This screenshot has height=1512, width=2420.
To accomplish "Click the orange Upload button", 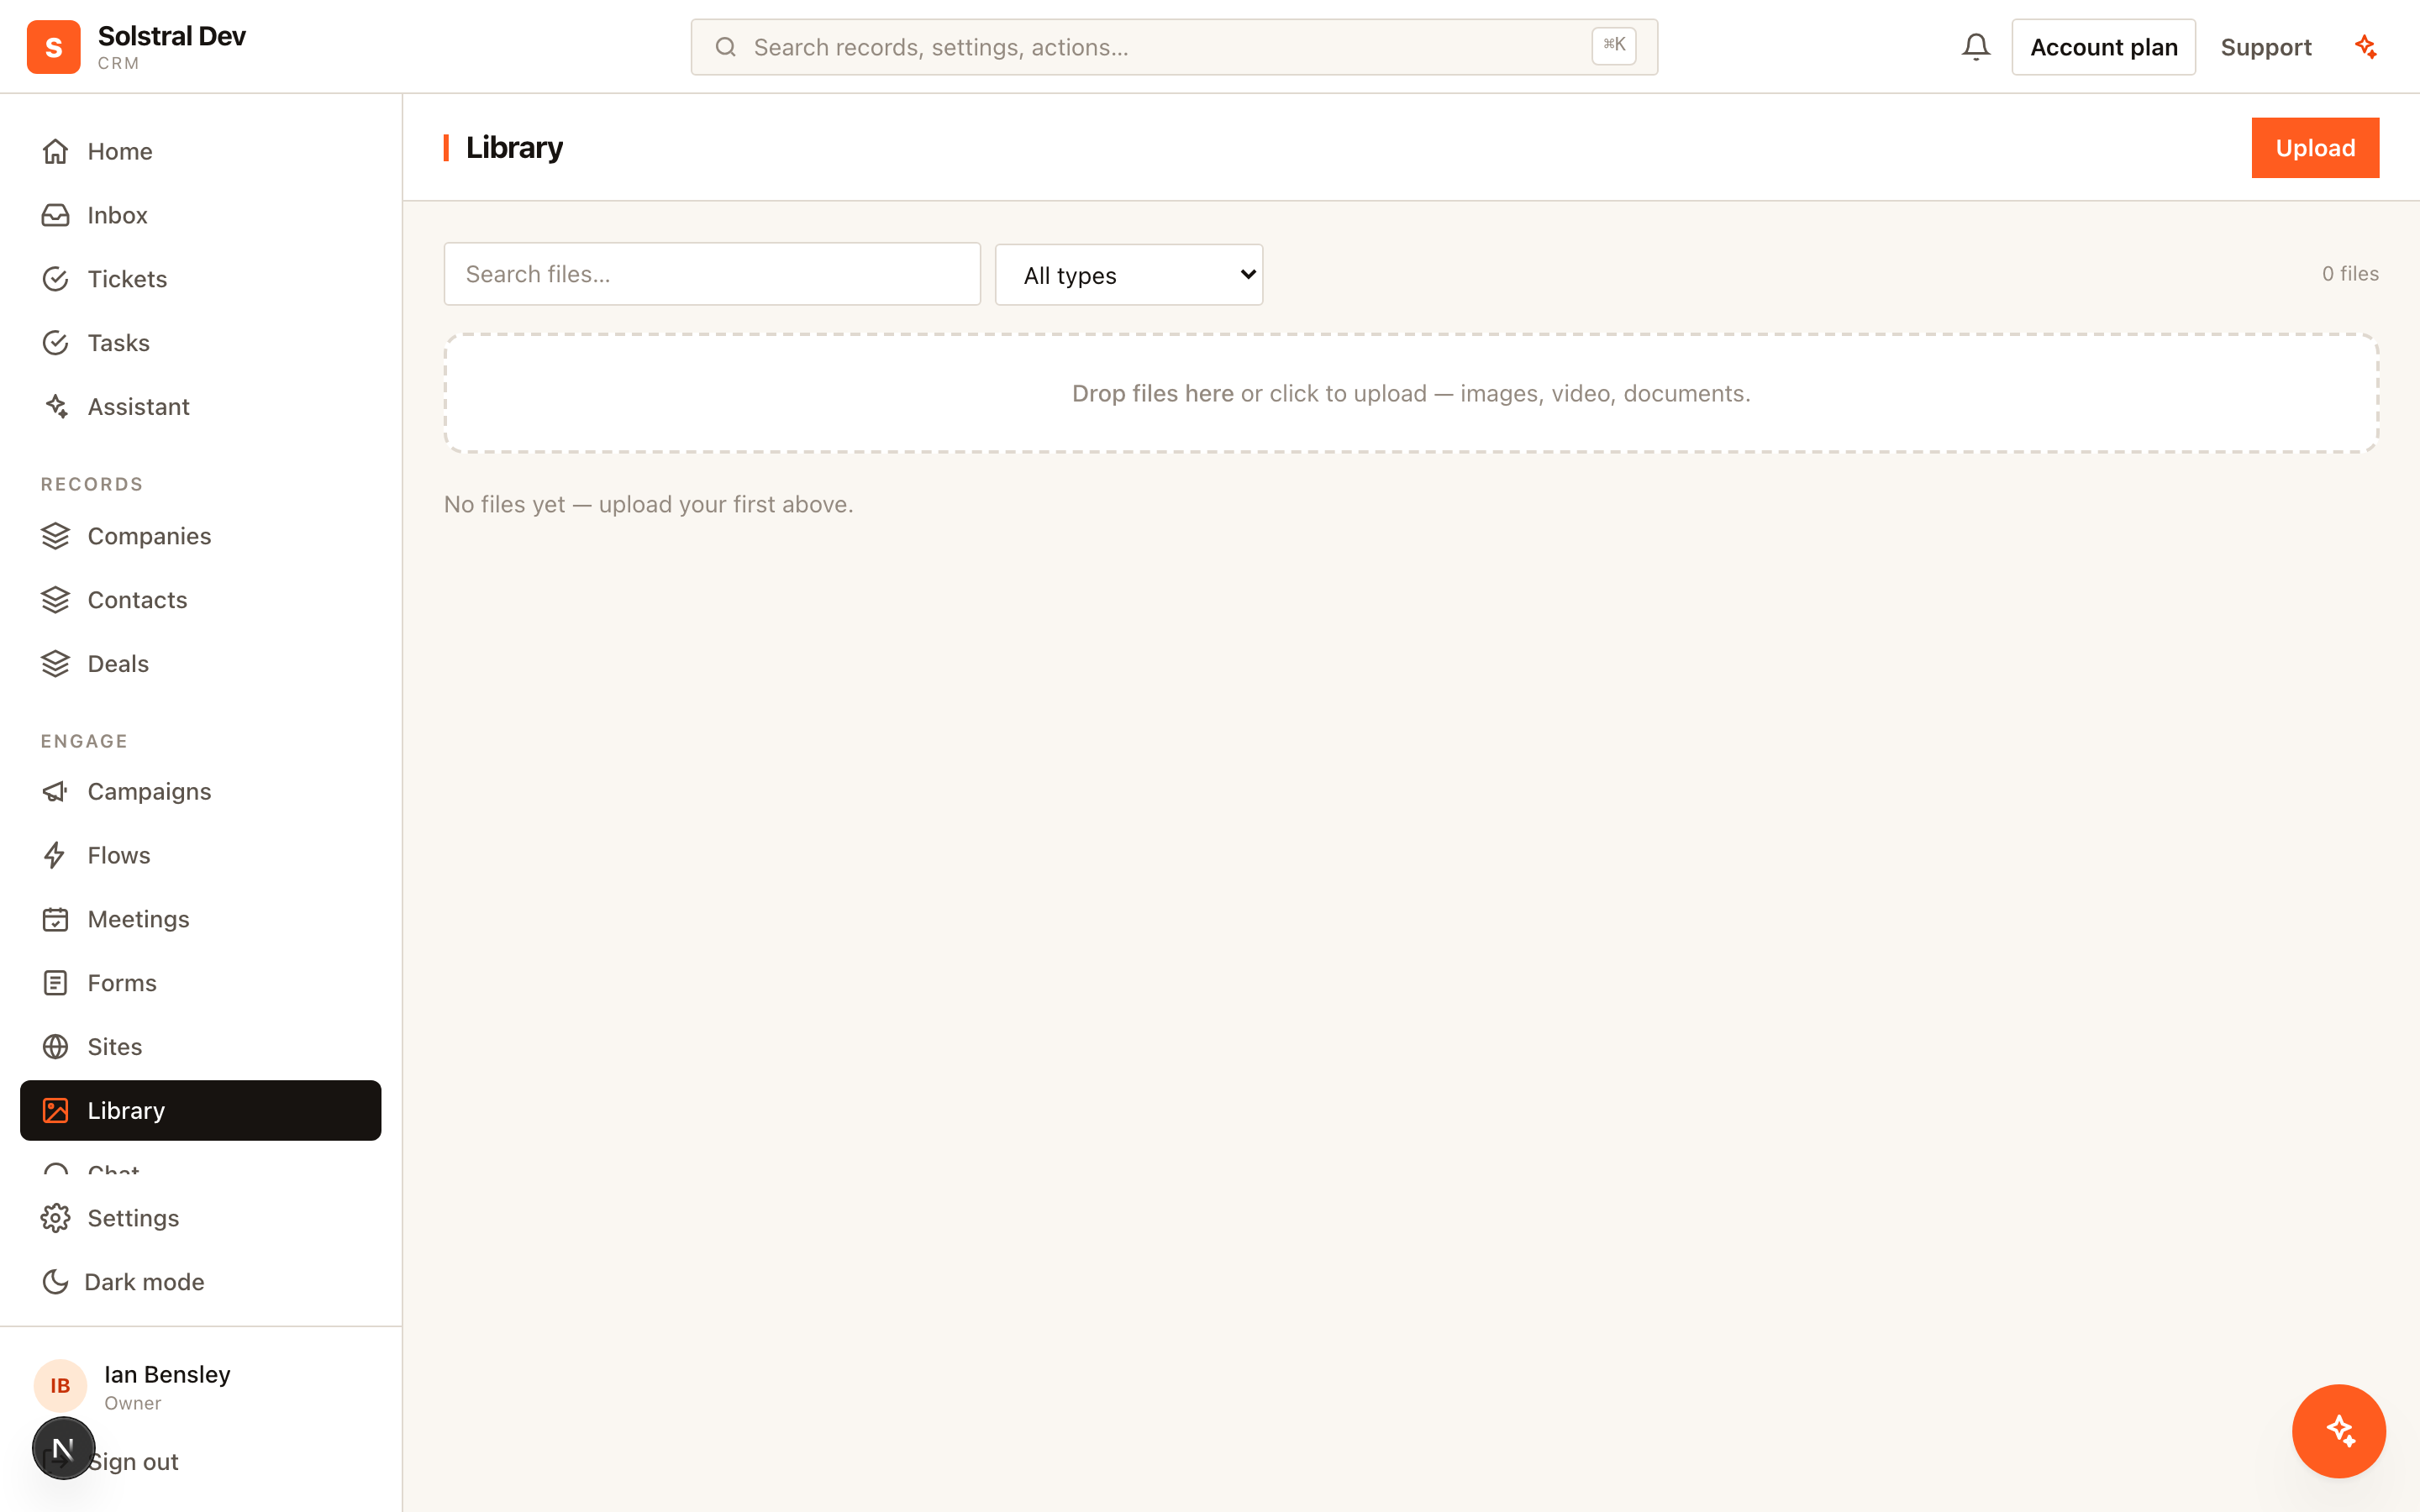I will point(2315,148).
